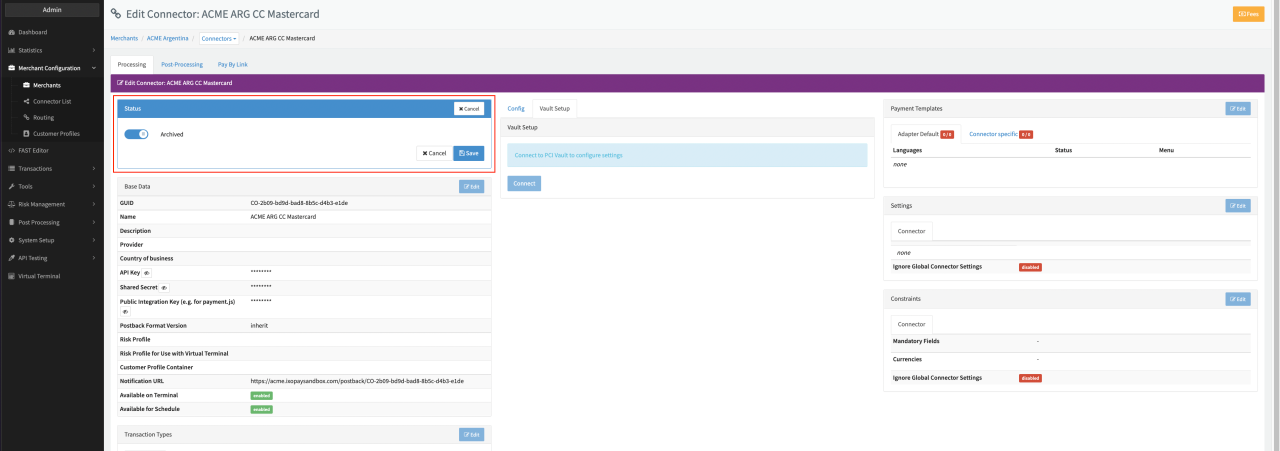Click the ACME Argentina breadcrumb link

click(168, 38)
